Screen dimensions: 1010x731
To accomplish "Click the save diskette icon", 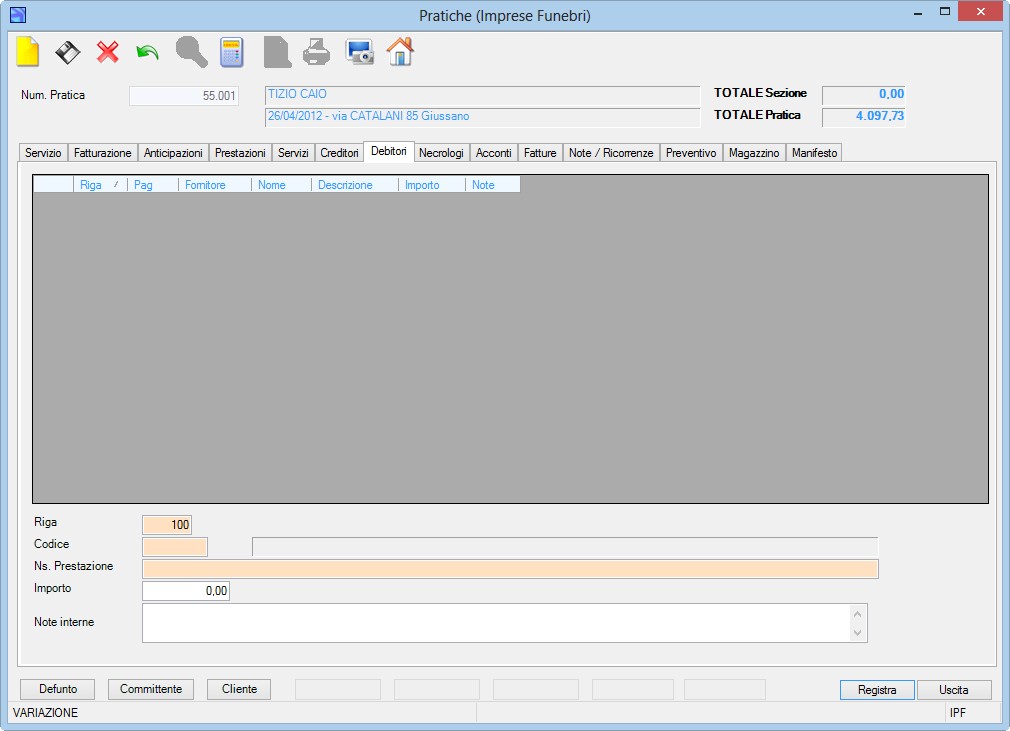I will 68,52.
